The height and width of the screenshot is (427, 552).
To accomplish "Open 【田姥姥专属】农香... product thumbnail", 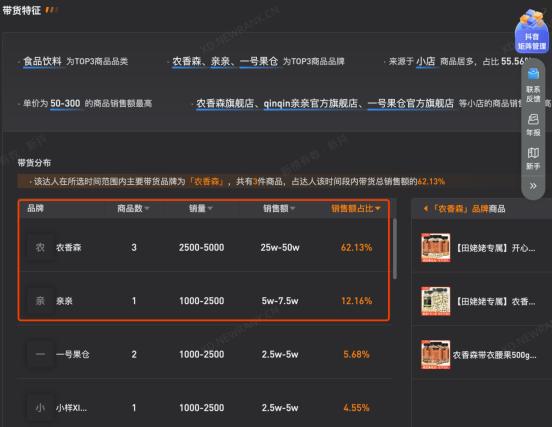I will click(436, 301).
